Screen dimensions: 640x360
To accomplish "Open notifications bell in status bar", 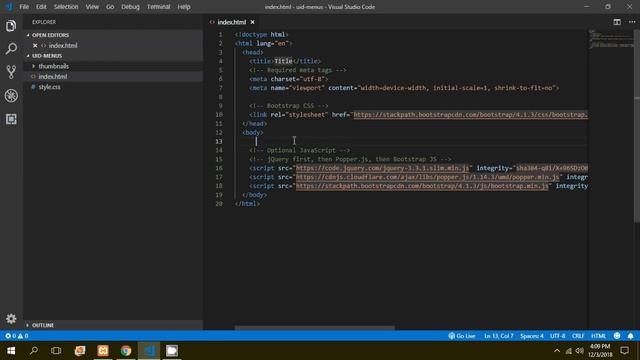I will (631, 336).
